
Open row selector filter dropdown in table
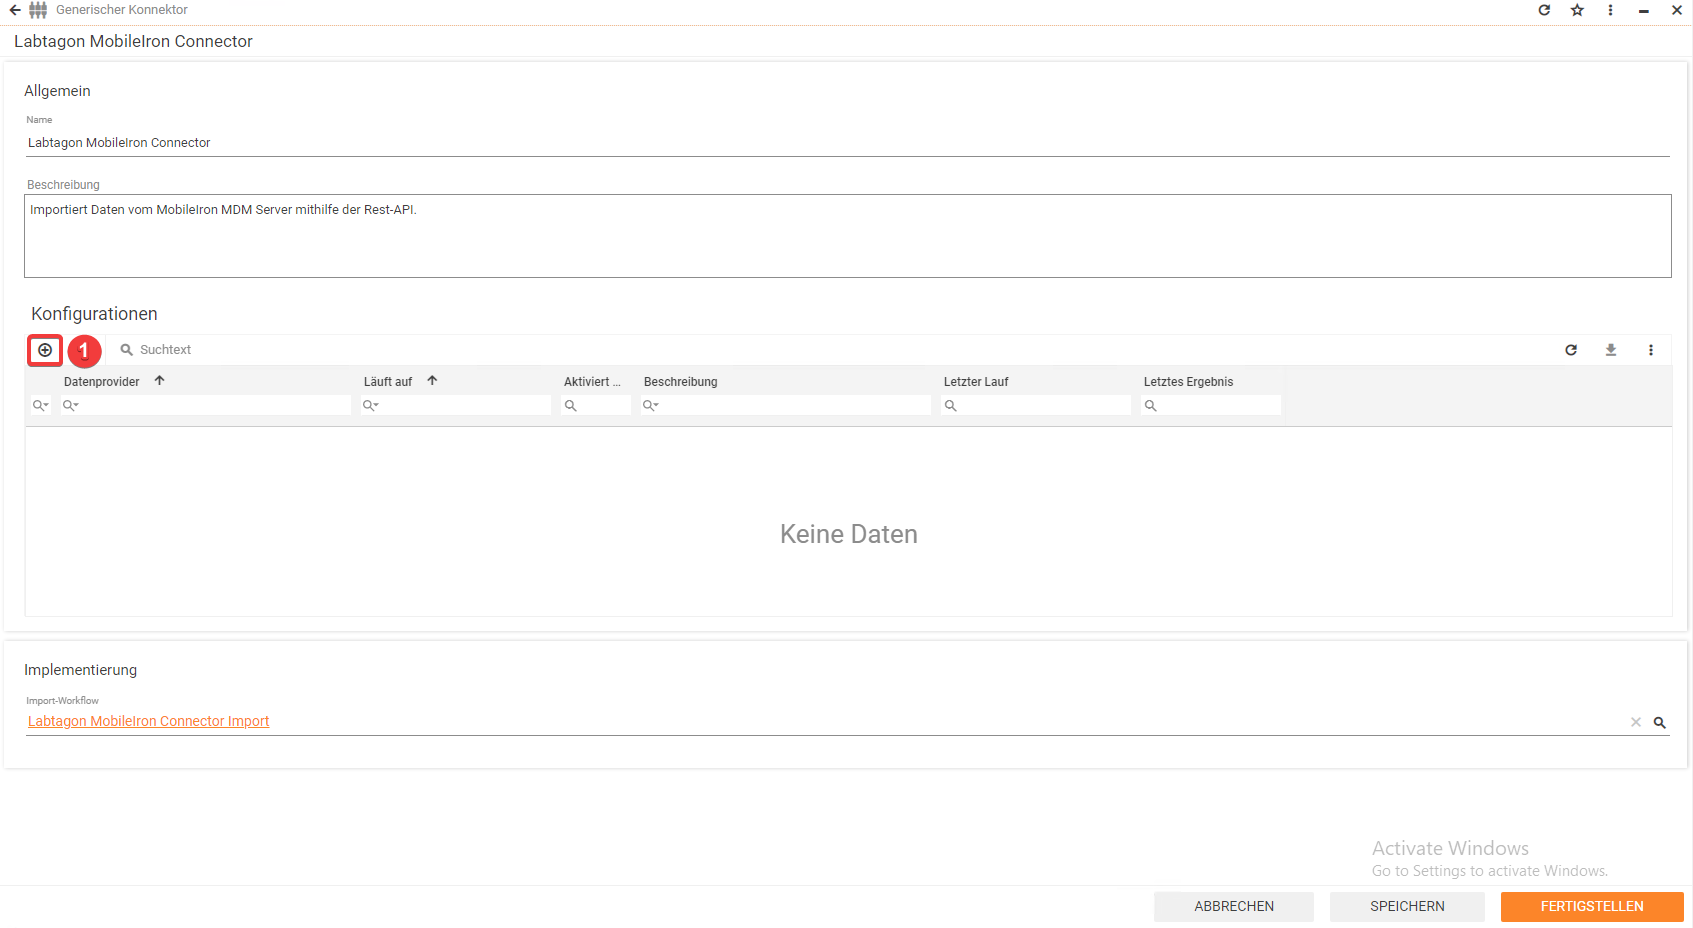pos(40,405)
